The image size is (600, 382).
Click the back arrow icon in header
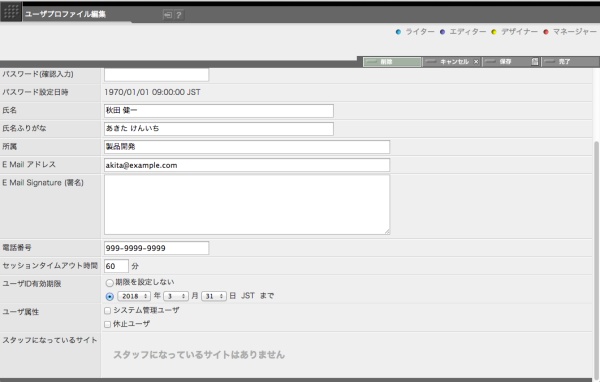point(168,15)
